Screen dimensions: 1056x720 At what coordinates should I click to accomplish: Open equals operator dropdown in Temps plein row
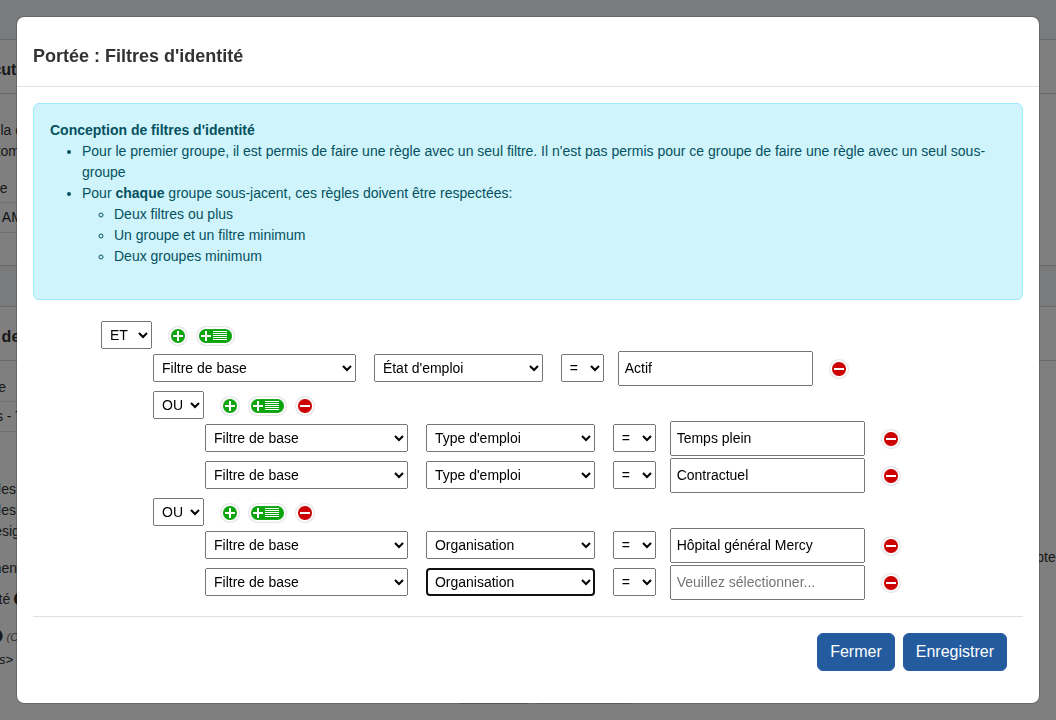tap(634, 438)
